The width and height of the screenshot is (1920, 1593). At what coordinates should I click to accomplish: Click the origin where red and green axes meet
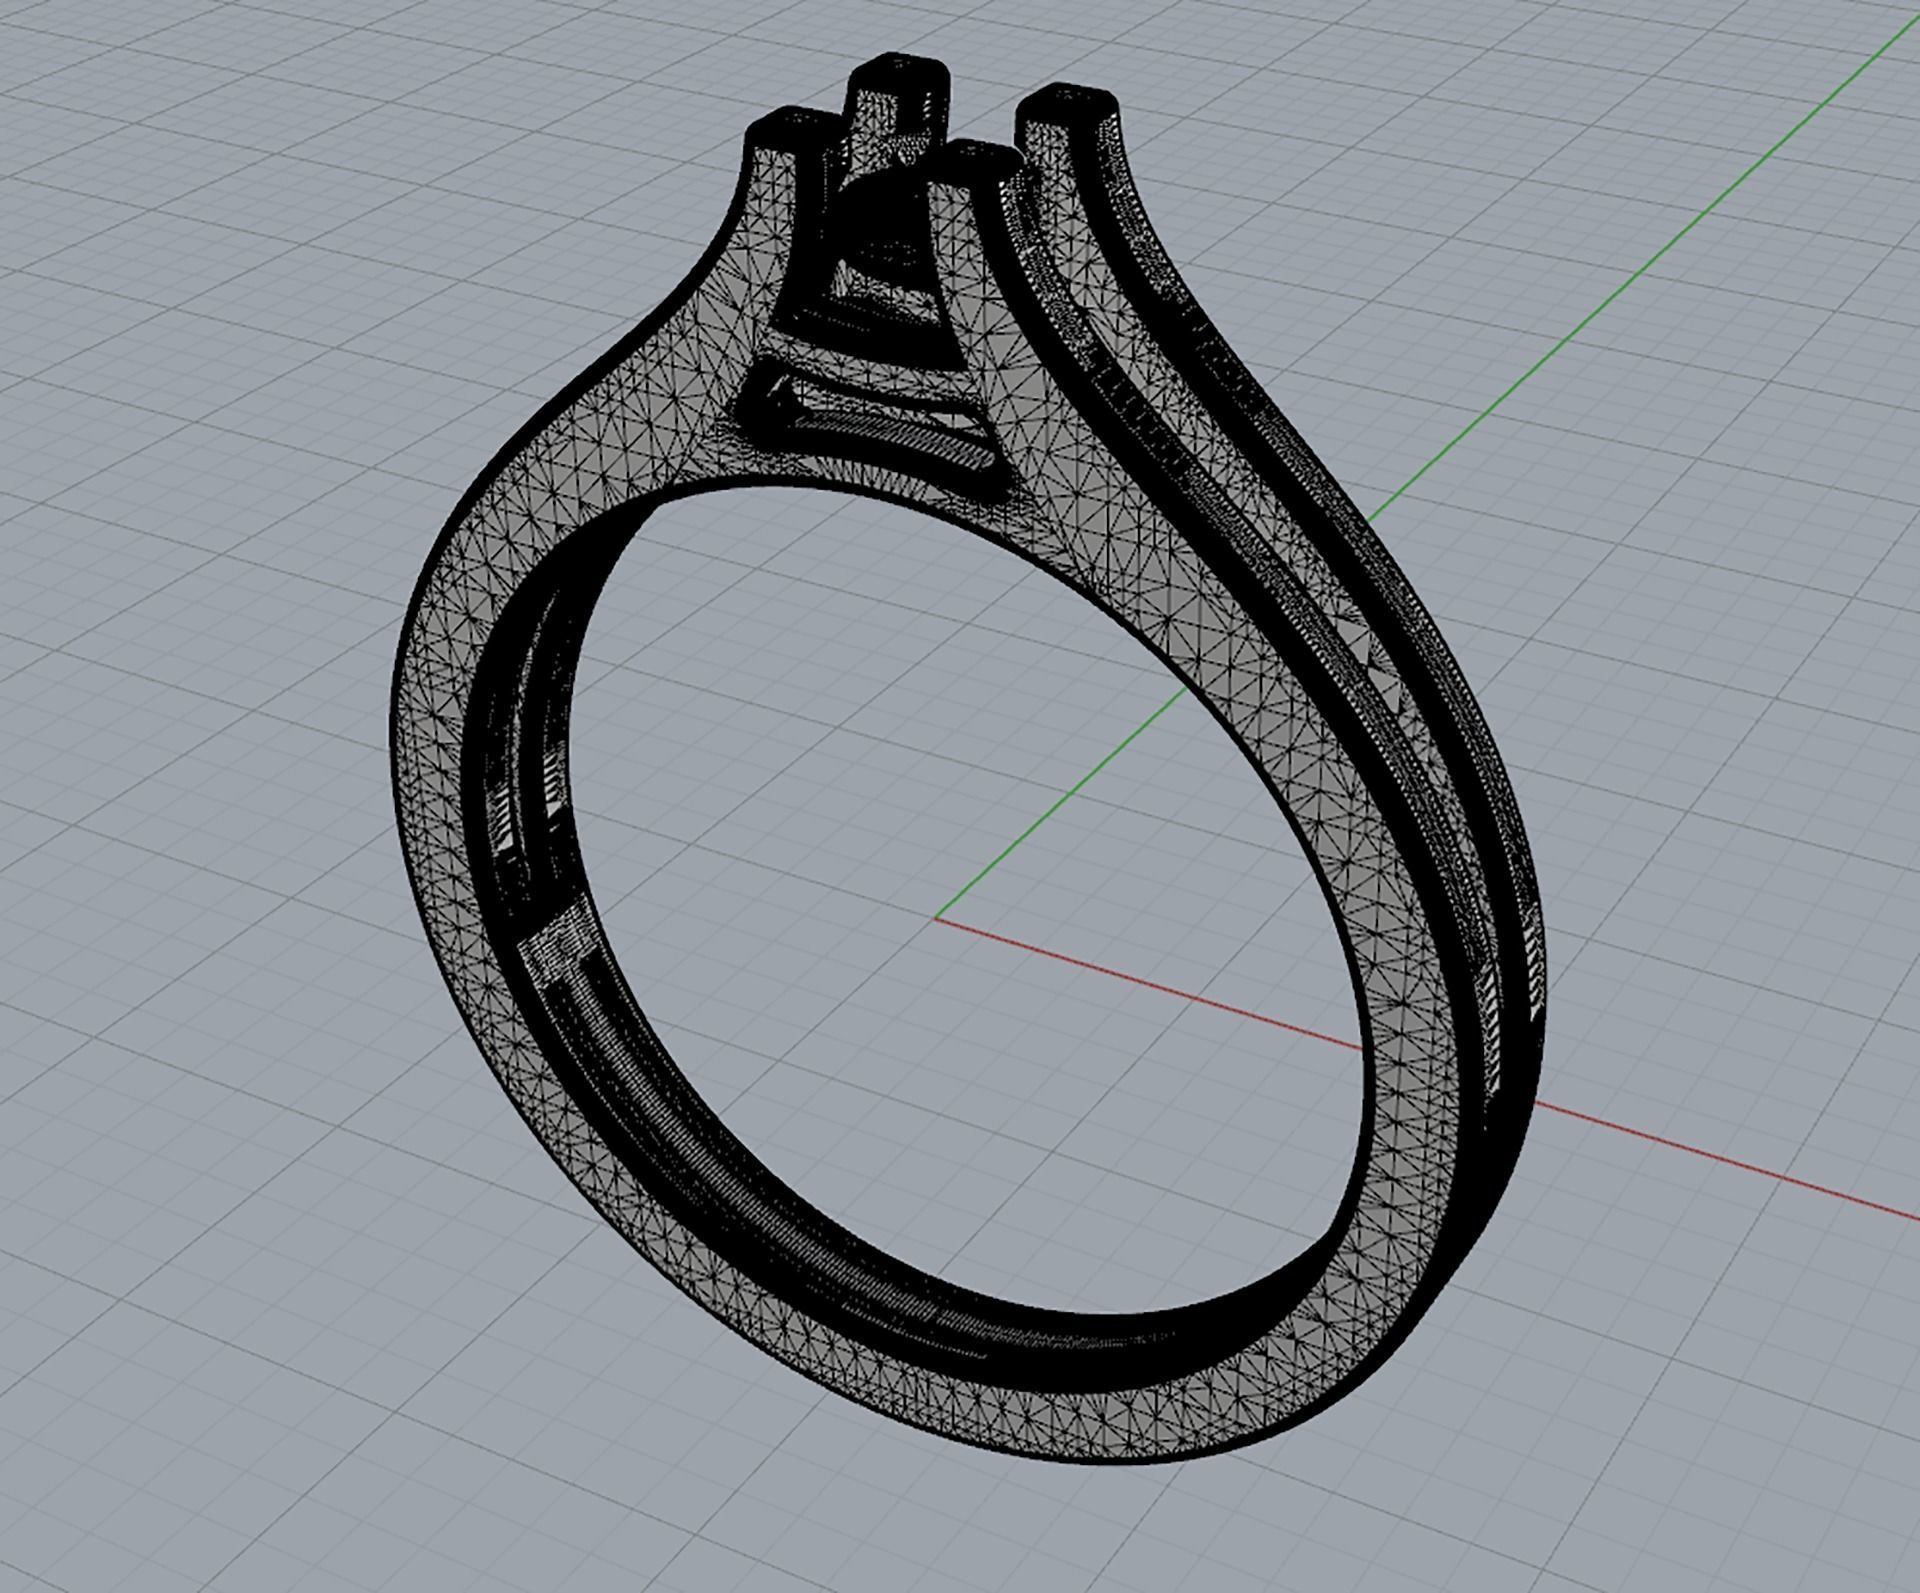click(937, 917)
